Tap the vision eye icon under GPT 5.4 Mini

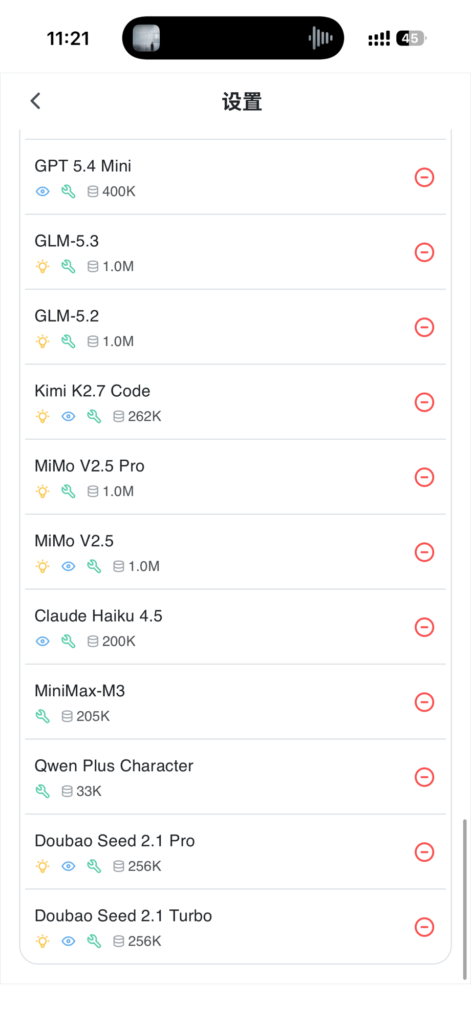[42, 191]
